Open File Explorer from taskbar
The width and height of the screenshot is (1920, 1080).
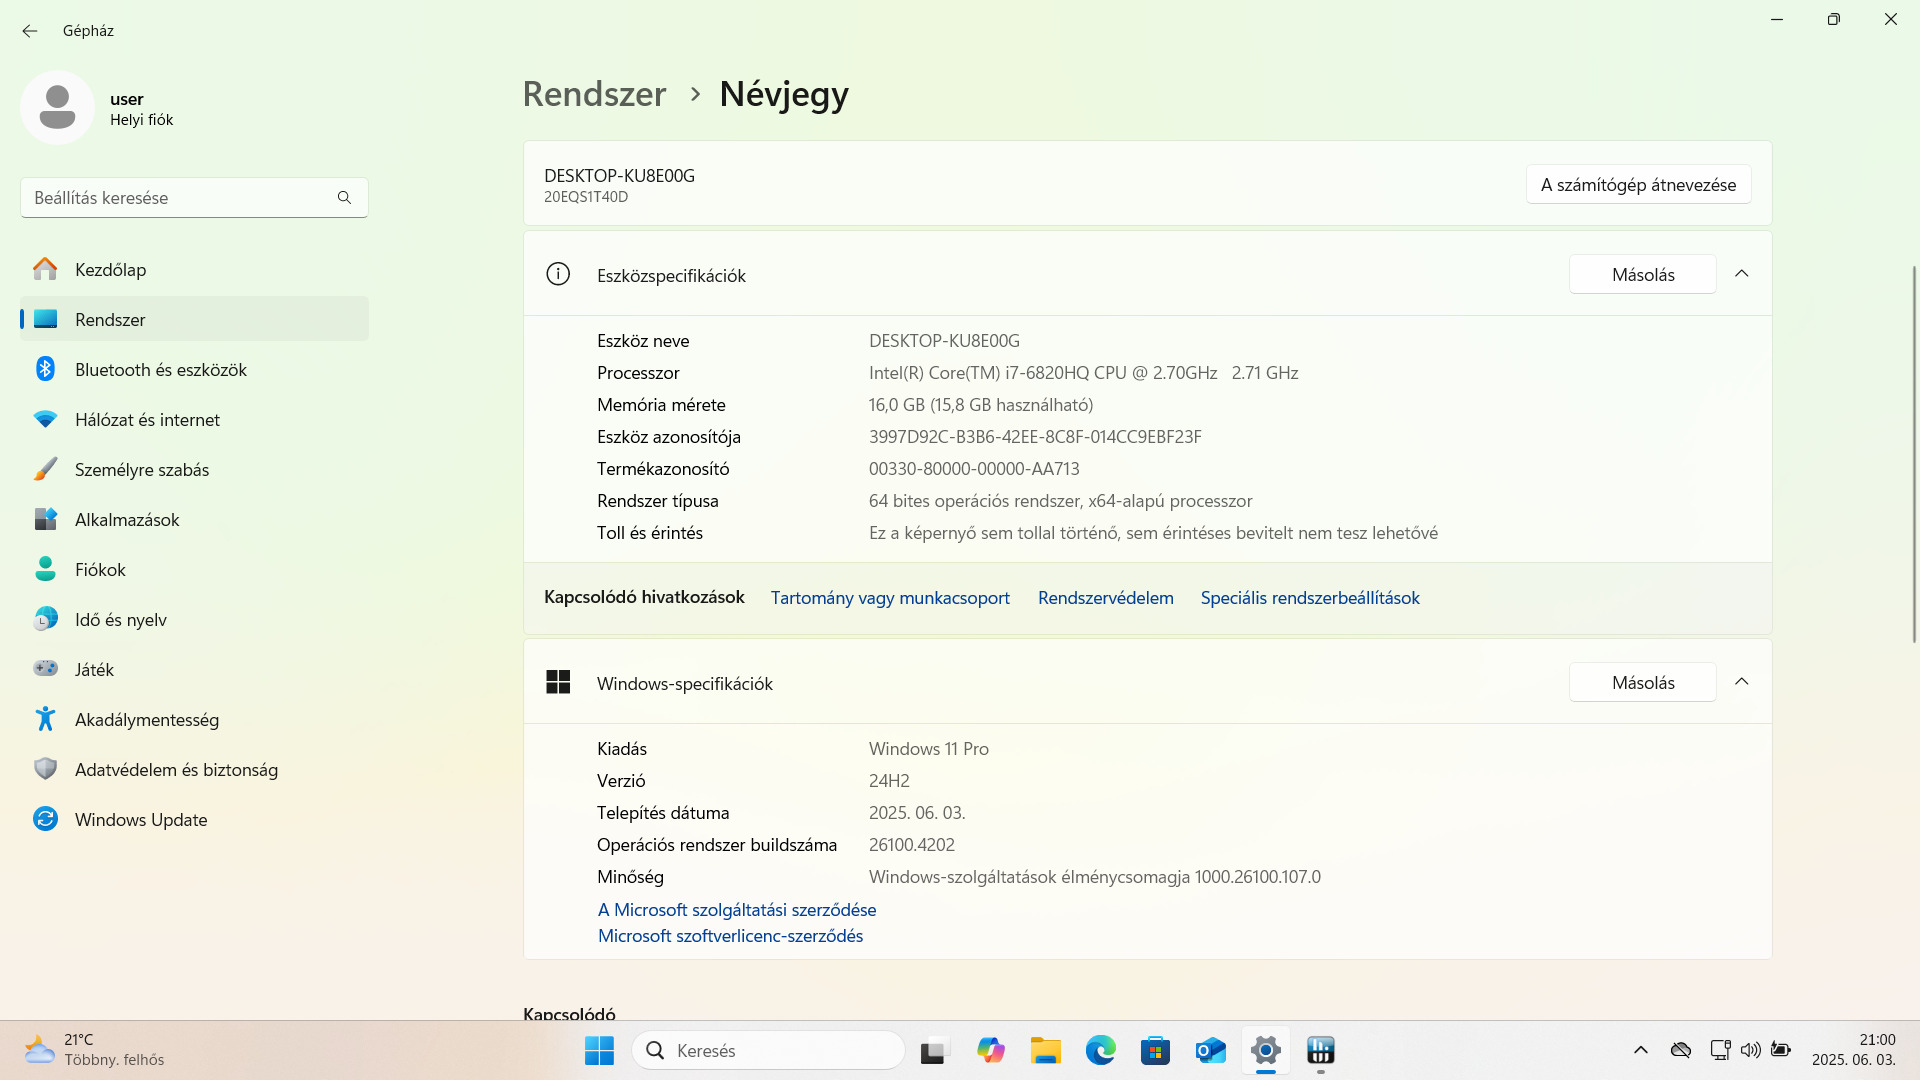[x=1045, y=1050]
